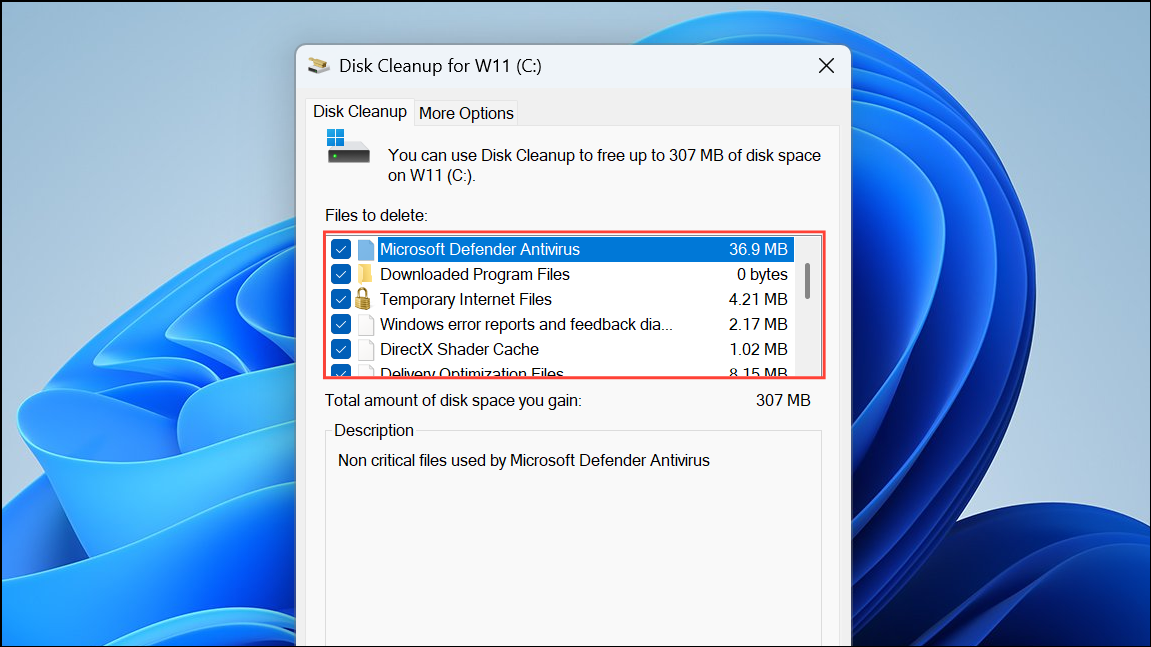
Task: Click the Disk Cleanup broom icon in title bar
Action: point(319,64)
